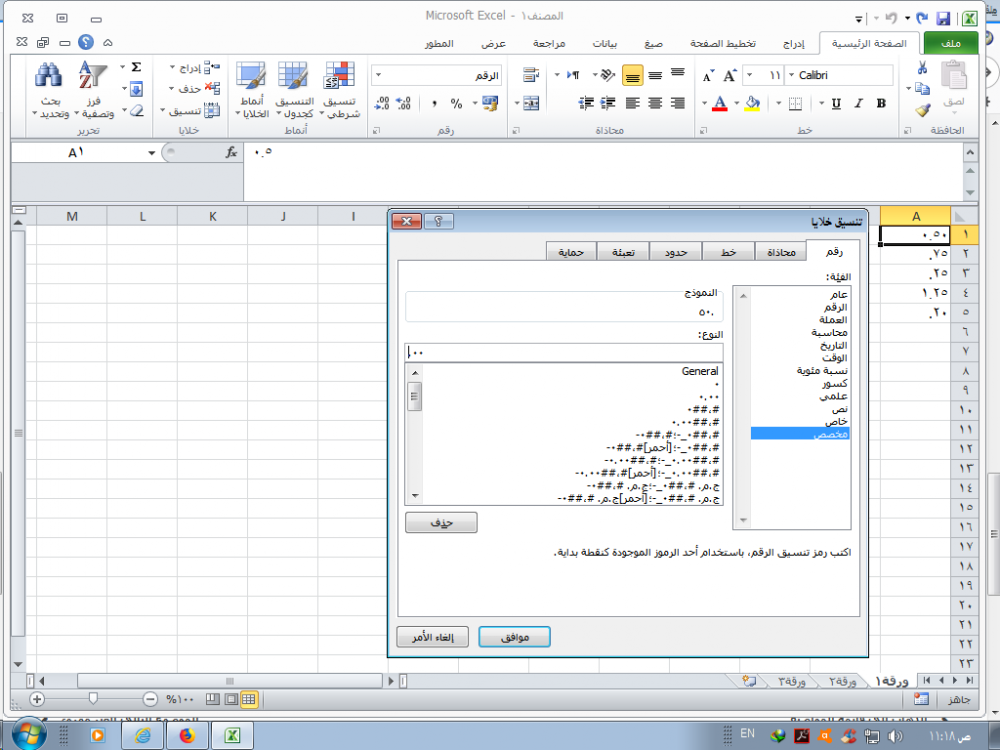The height and width of the screenshot is (750, 1000).
Task: Toggle center horizontal alignment
Action: (x=655, y=103)
